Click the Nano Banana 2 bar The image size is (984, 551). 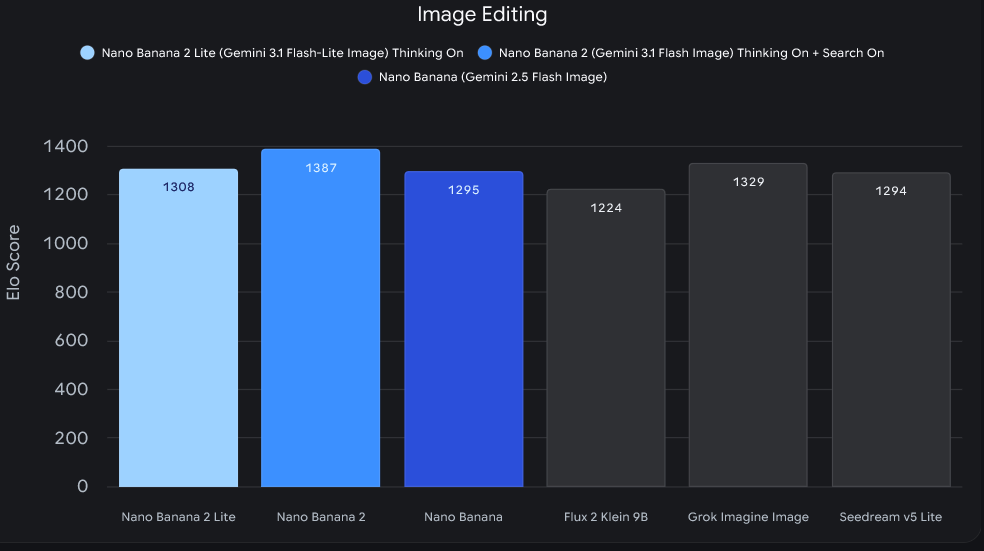(321, 318)
